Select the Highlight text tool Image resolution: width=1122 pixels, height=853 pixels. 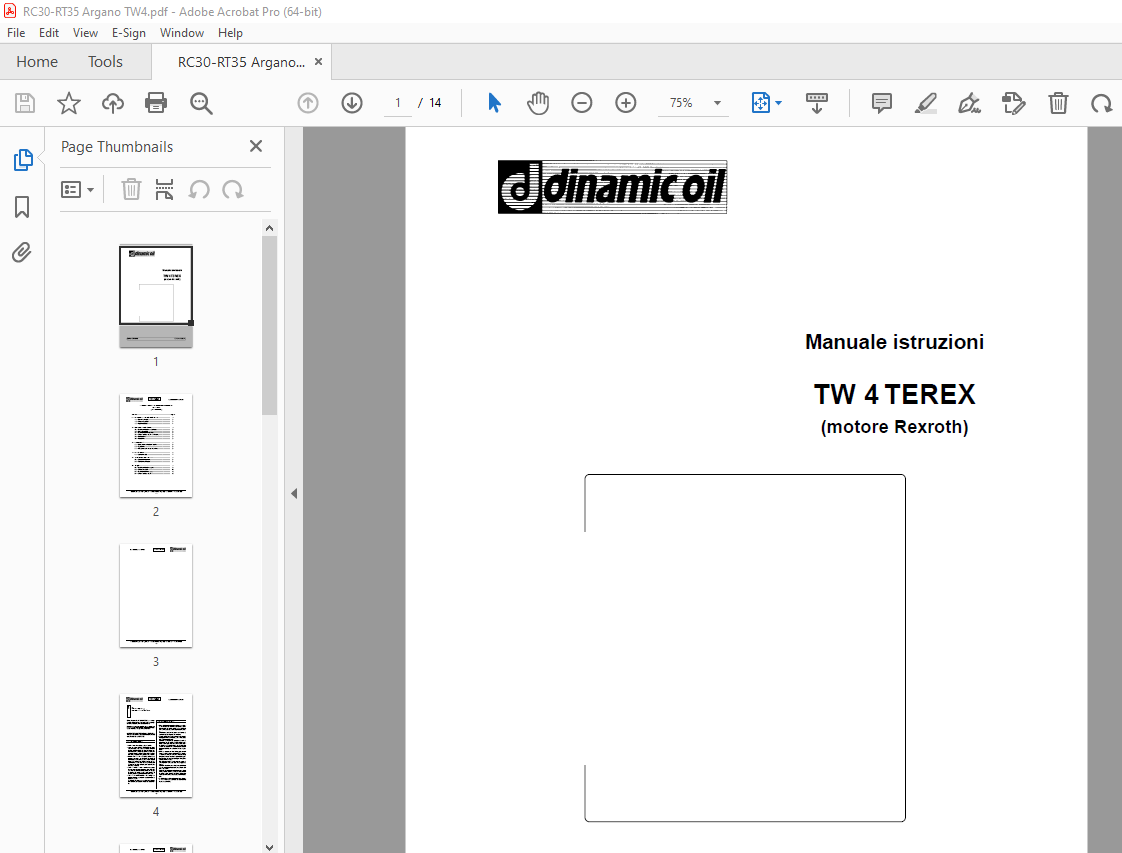(x=926, y=103)
